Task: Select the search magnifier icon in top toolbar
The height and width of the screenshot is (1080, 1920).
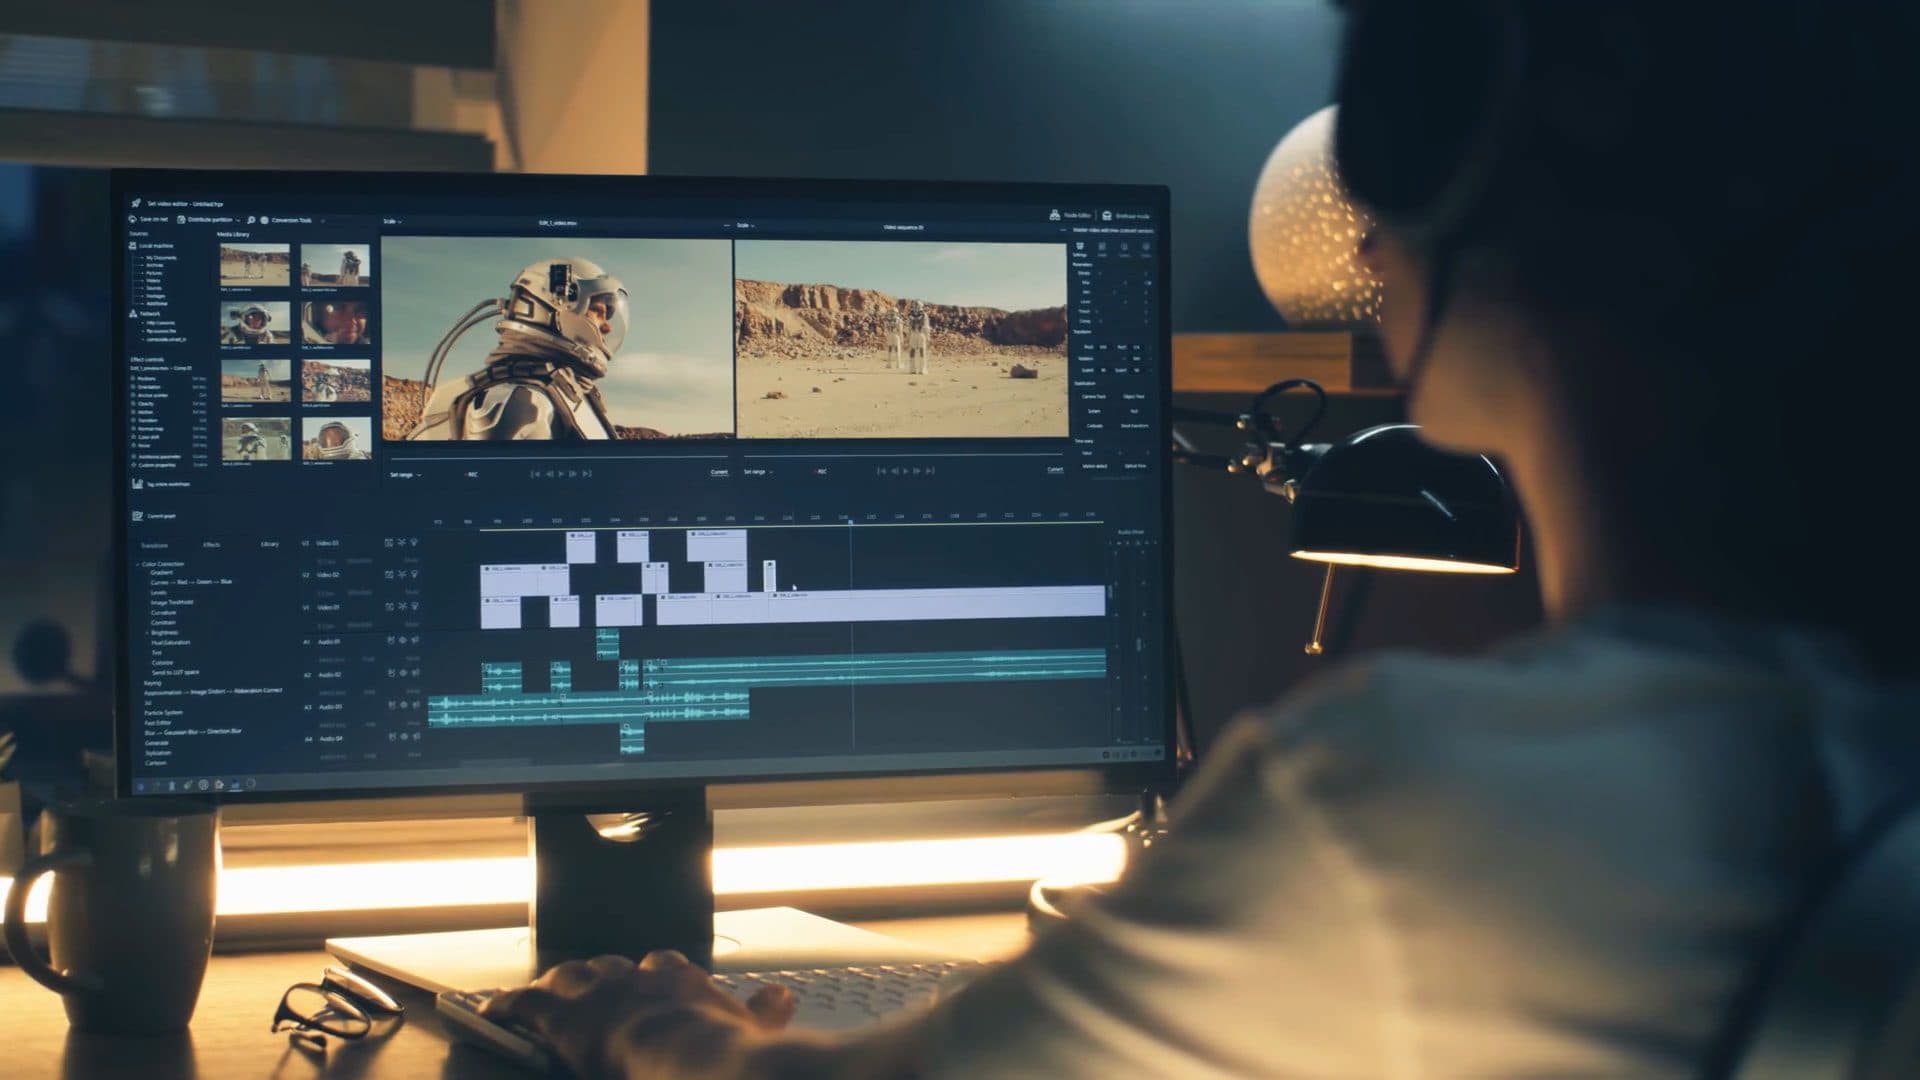Action: pos(251,219)
